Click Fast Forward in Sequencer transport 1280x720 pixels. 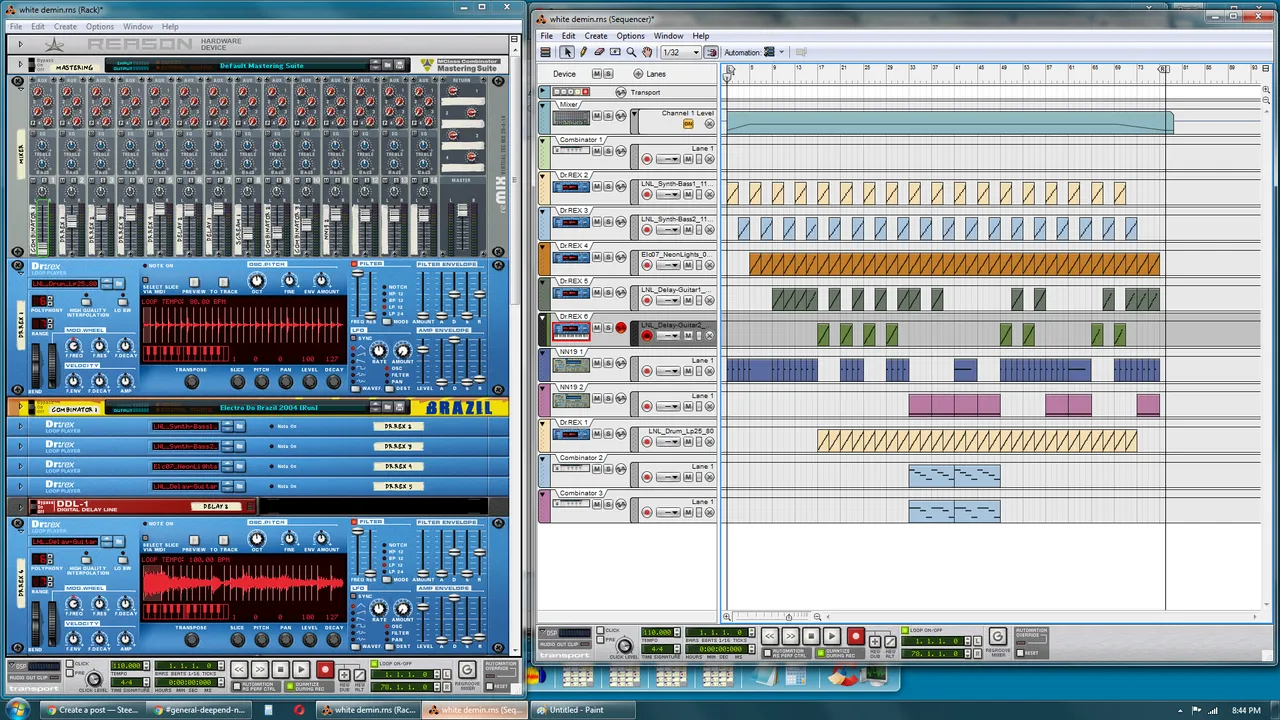[790, 637]
